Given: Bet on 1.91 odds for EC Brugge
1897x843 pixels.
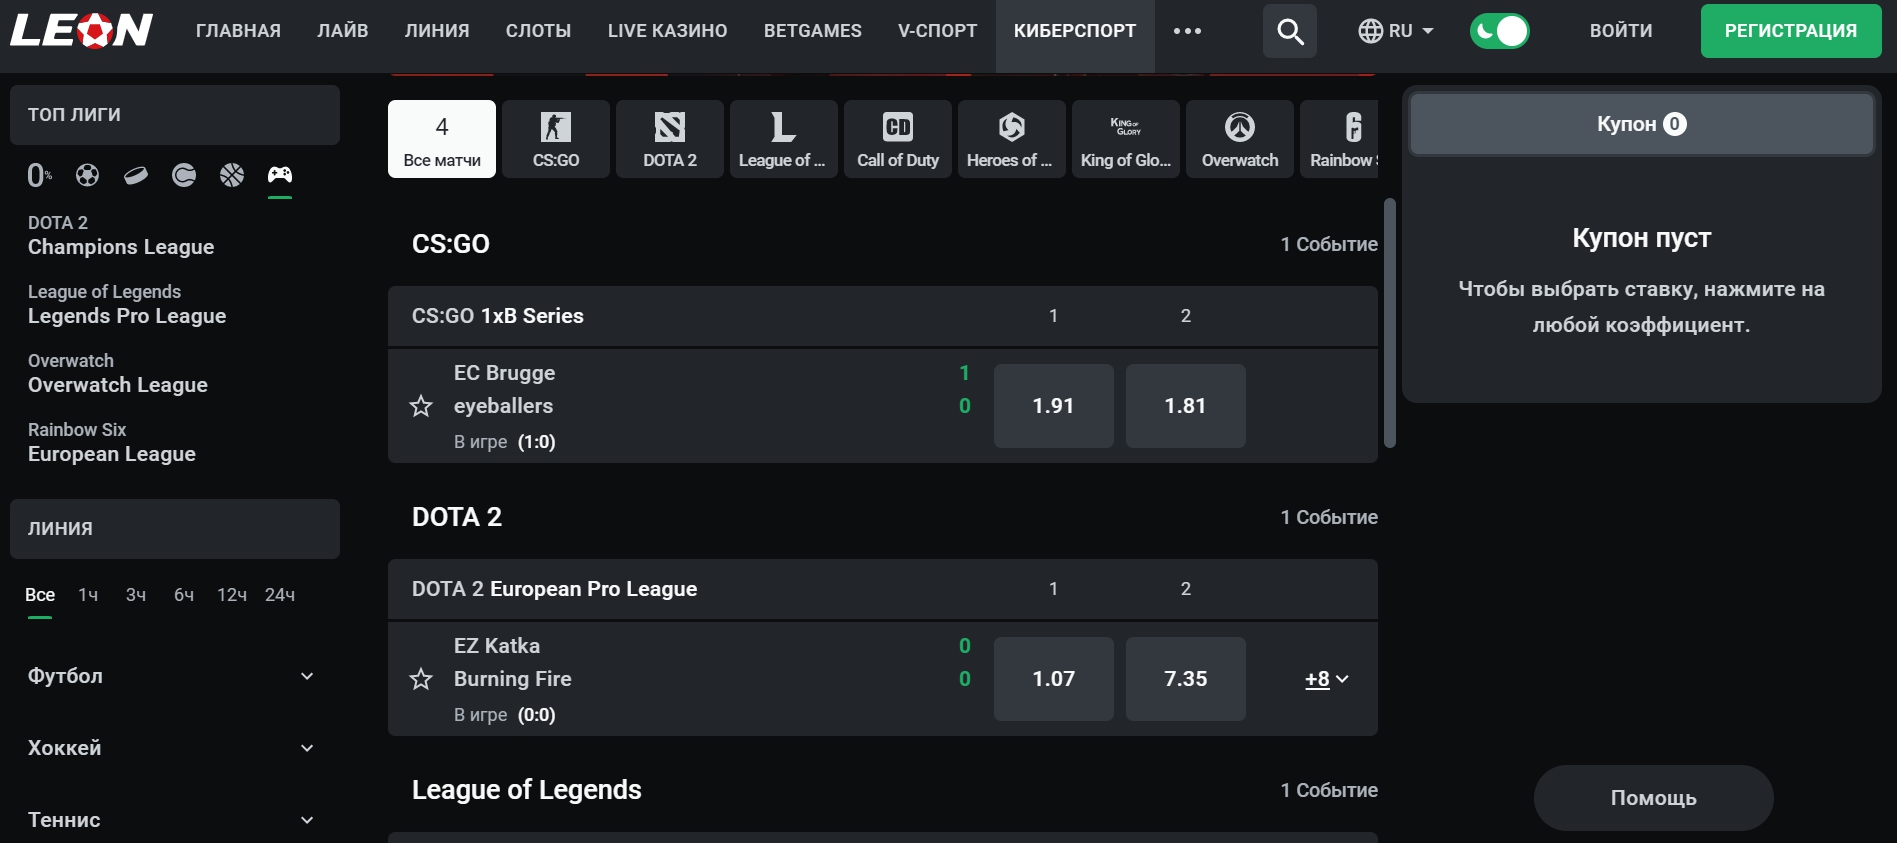Looking at the screenshot, I should pyautogui.click(x=1053, y=406).
